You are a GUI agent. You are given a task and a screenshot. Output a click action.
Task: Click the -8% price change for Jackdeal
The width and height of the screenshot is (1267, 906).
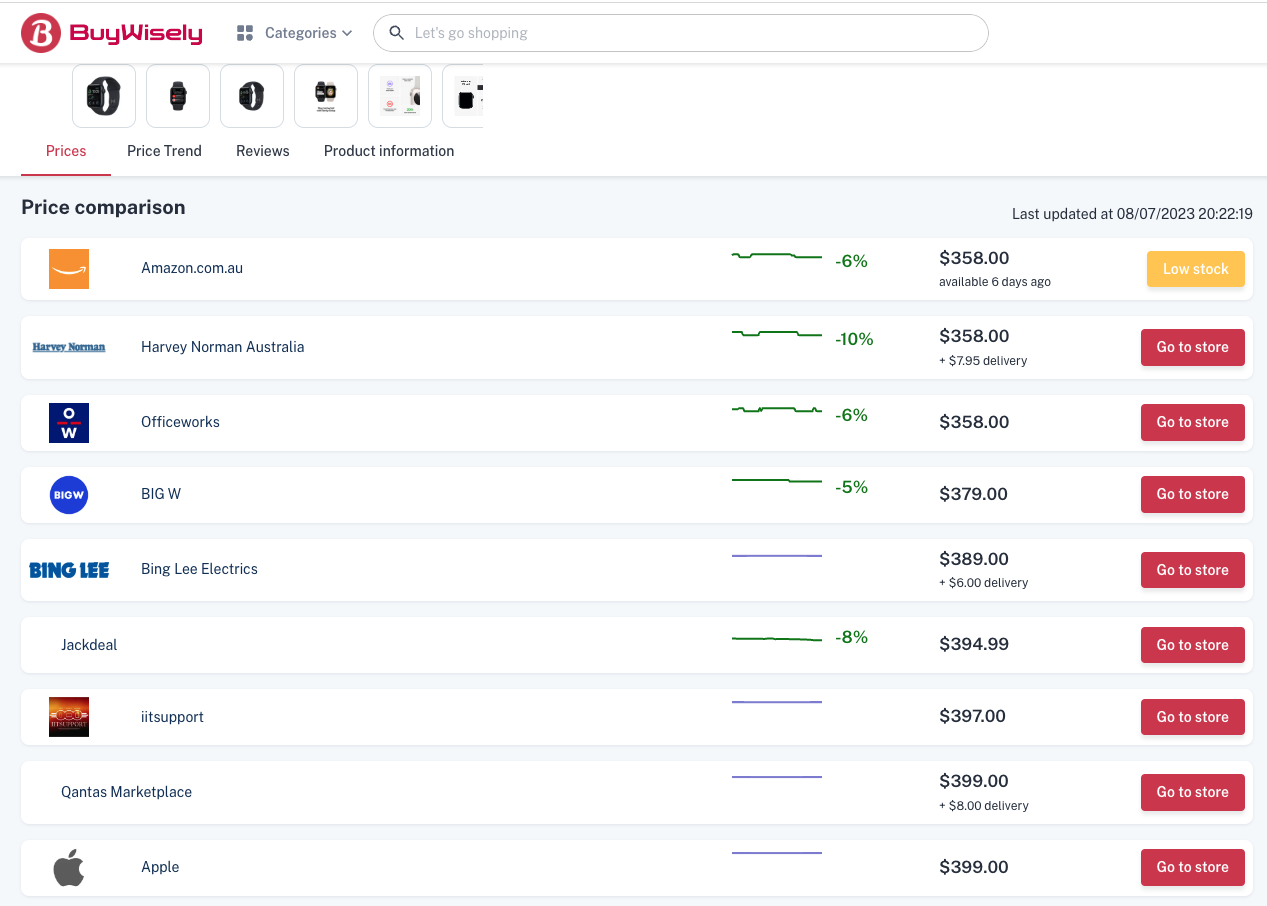[x=851, y=637]
